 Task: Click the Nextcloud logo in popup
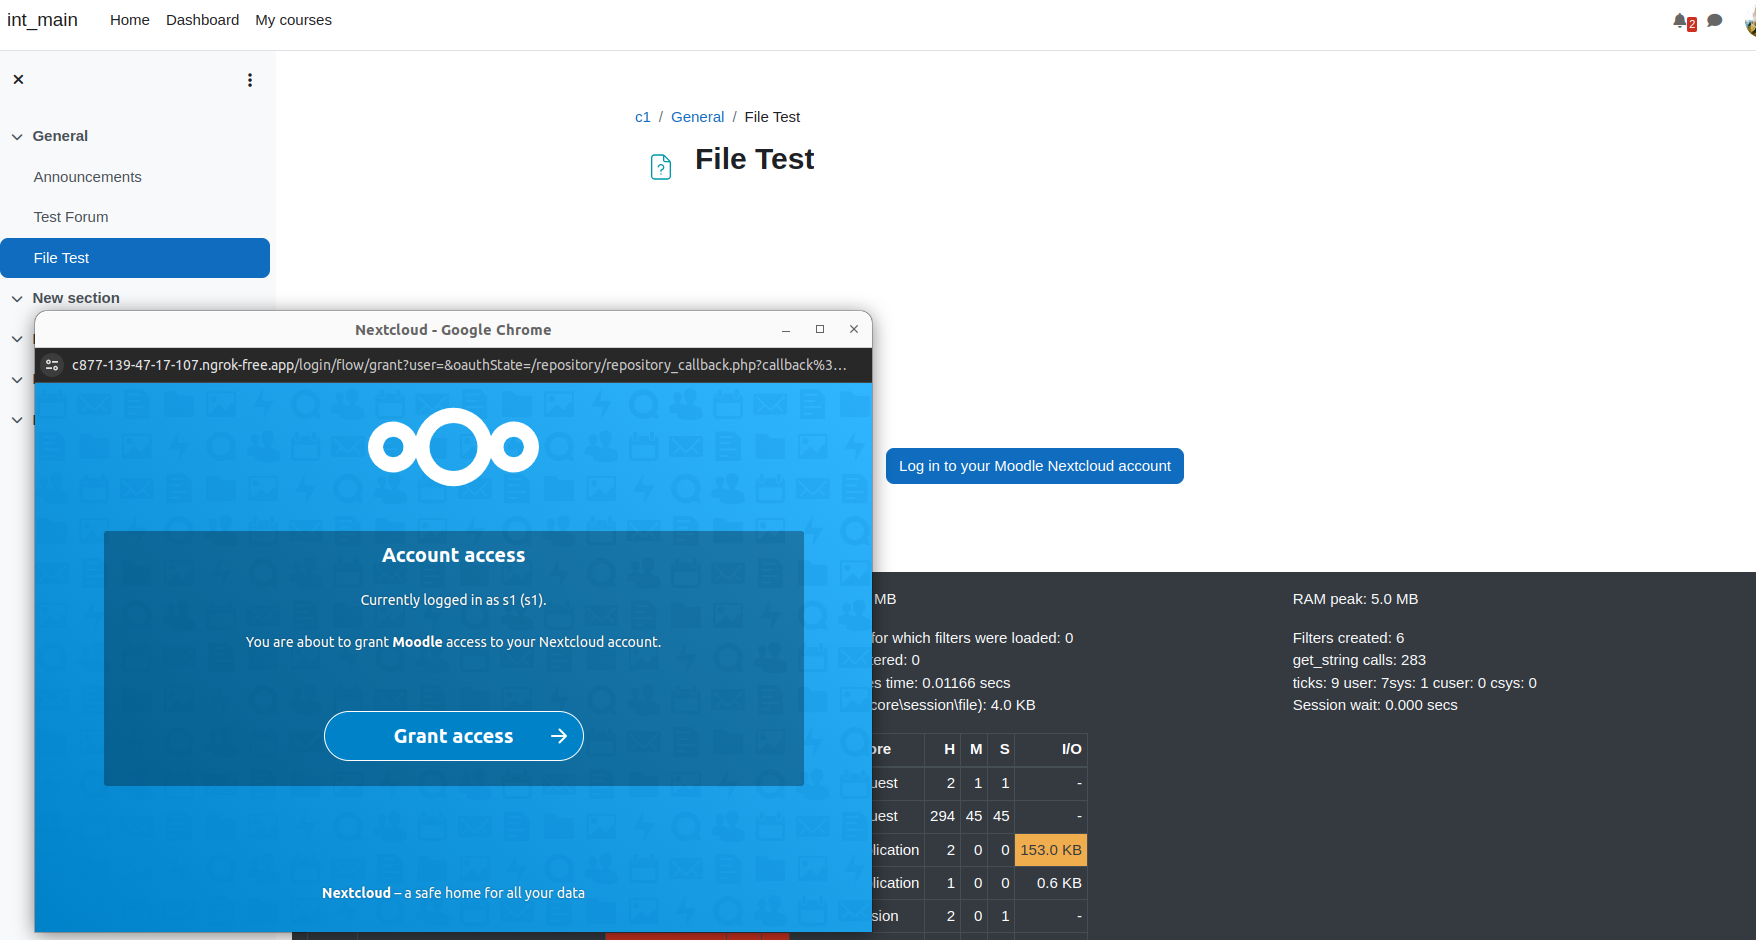453,447
